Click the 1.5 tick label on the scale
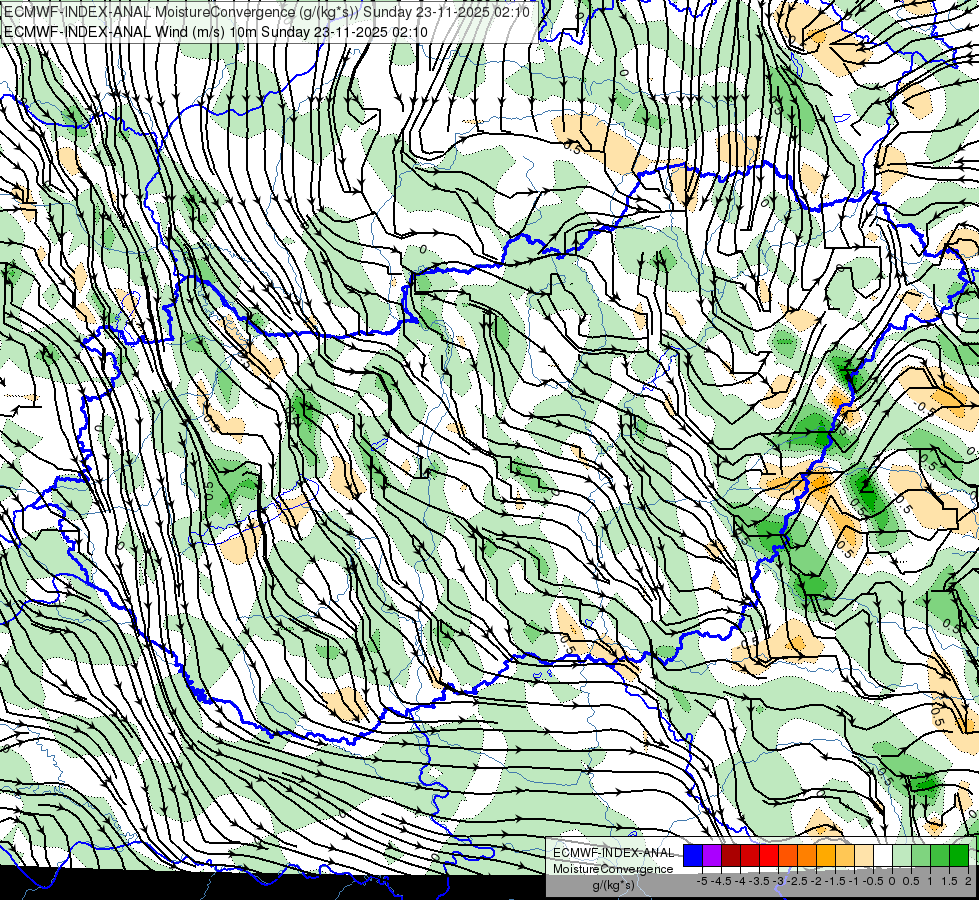Screen dimensions: 979x900 click(950, 881)
